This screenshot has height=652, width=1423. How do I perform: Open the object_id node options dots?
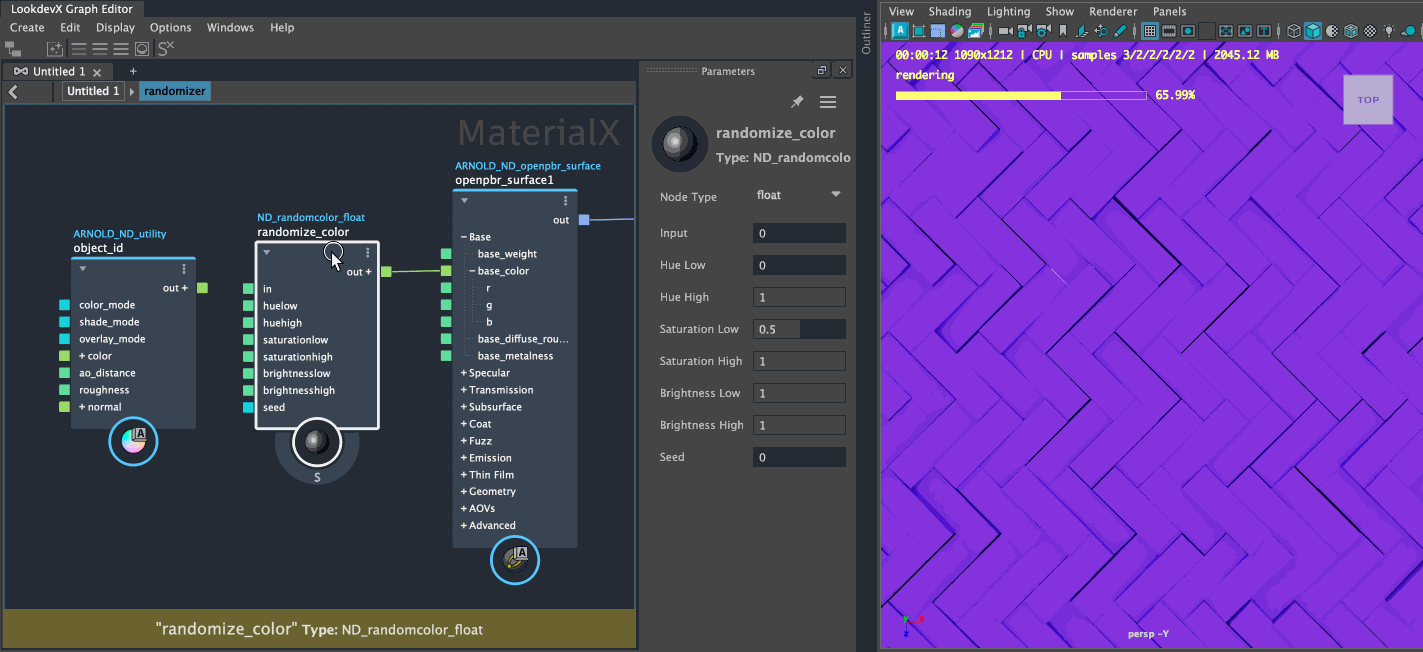[x=184, y=269]
